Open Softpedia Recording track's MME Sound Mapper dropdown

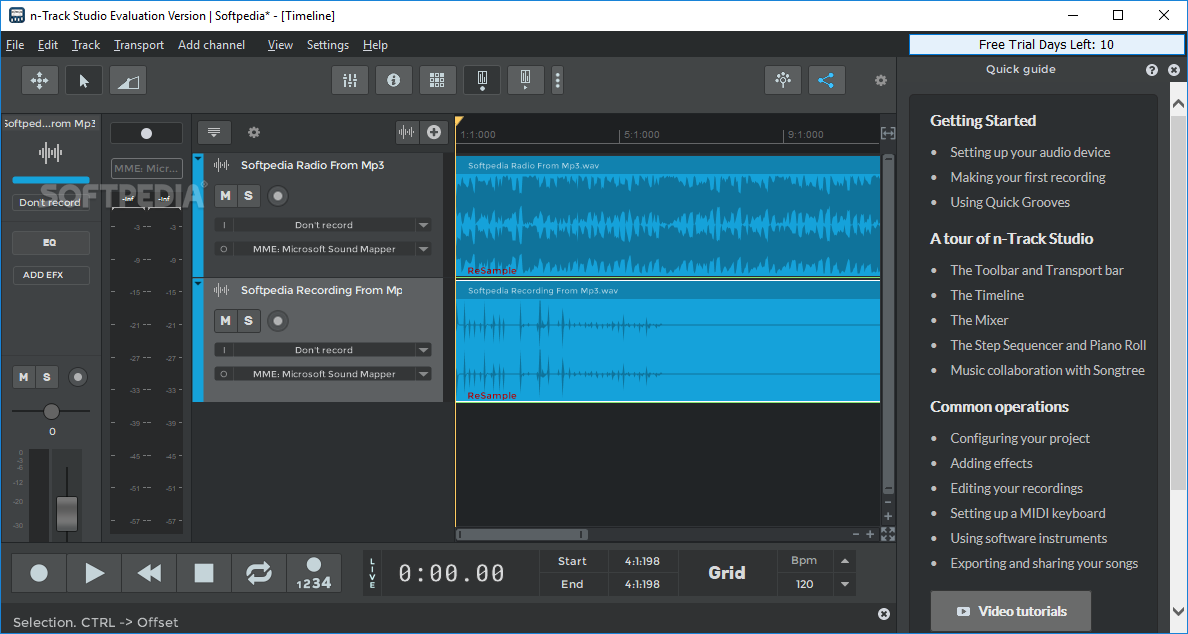[x=323, y=374]
